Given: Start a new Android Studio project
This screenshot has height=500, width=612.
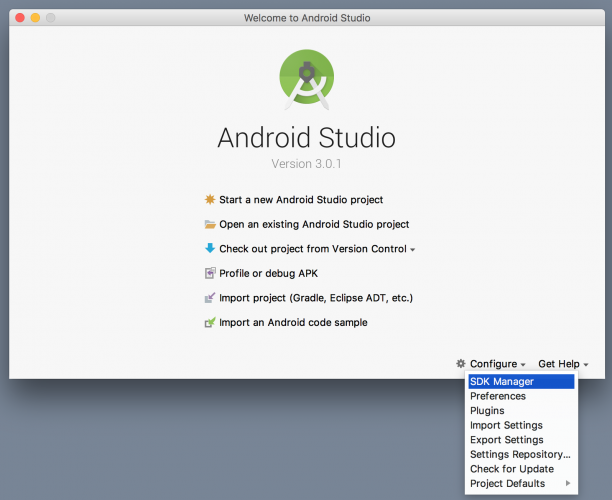Looking at the screenshot, I should click(301, 200).
